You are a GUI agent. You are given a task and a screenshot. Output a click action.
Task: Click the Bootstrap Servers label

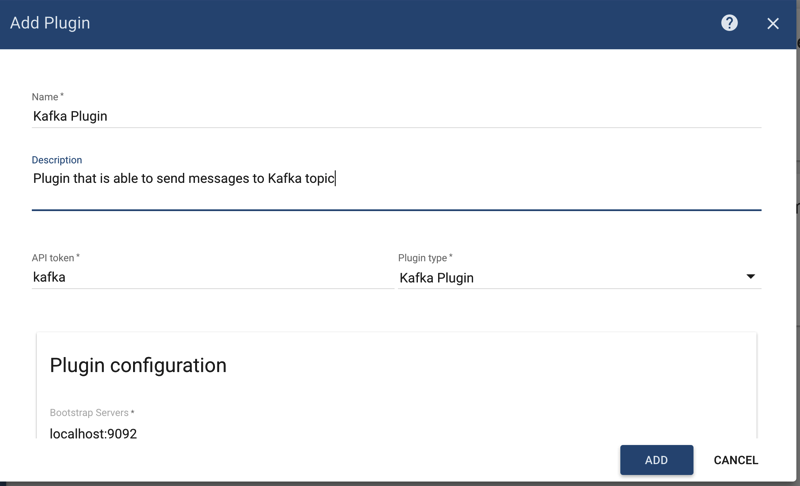tap(90, 413)
